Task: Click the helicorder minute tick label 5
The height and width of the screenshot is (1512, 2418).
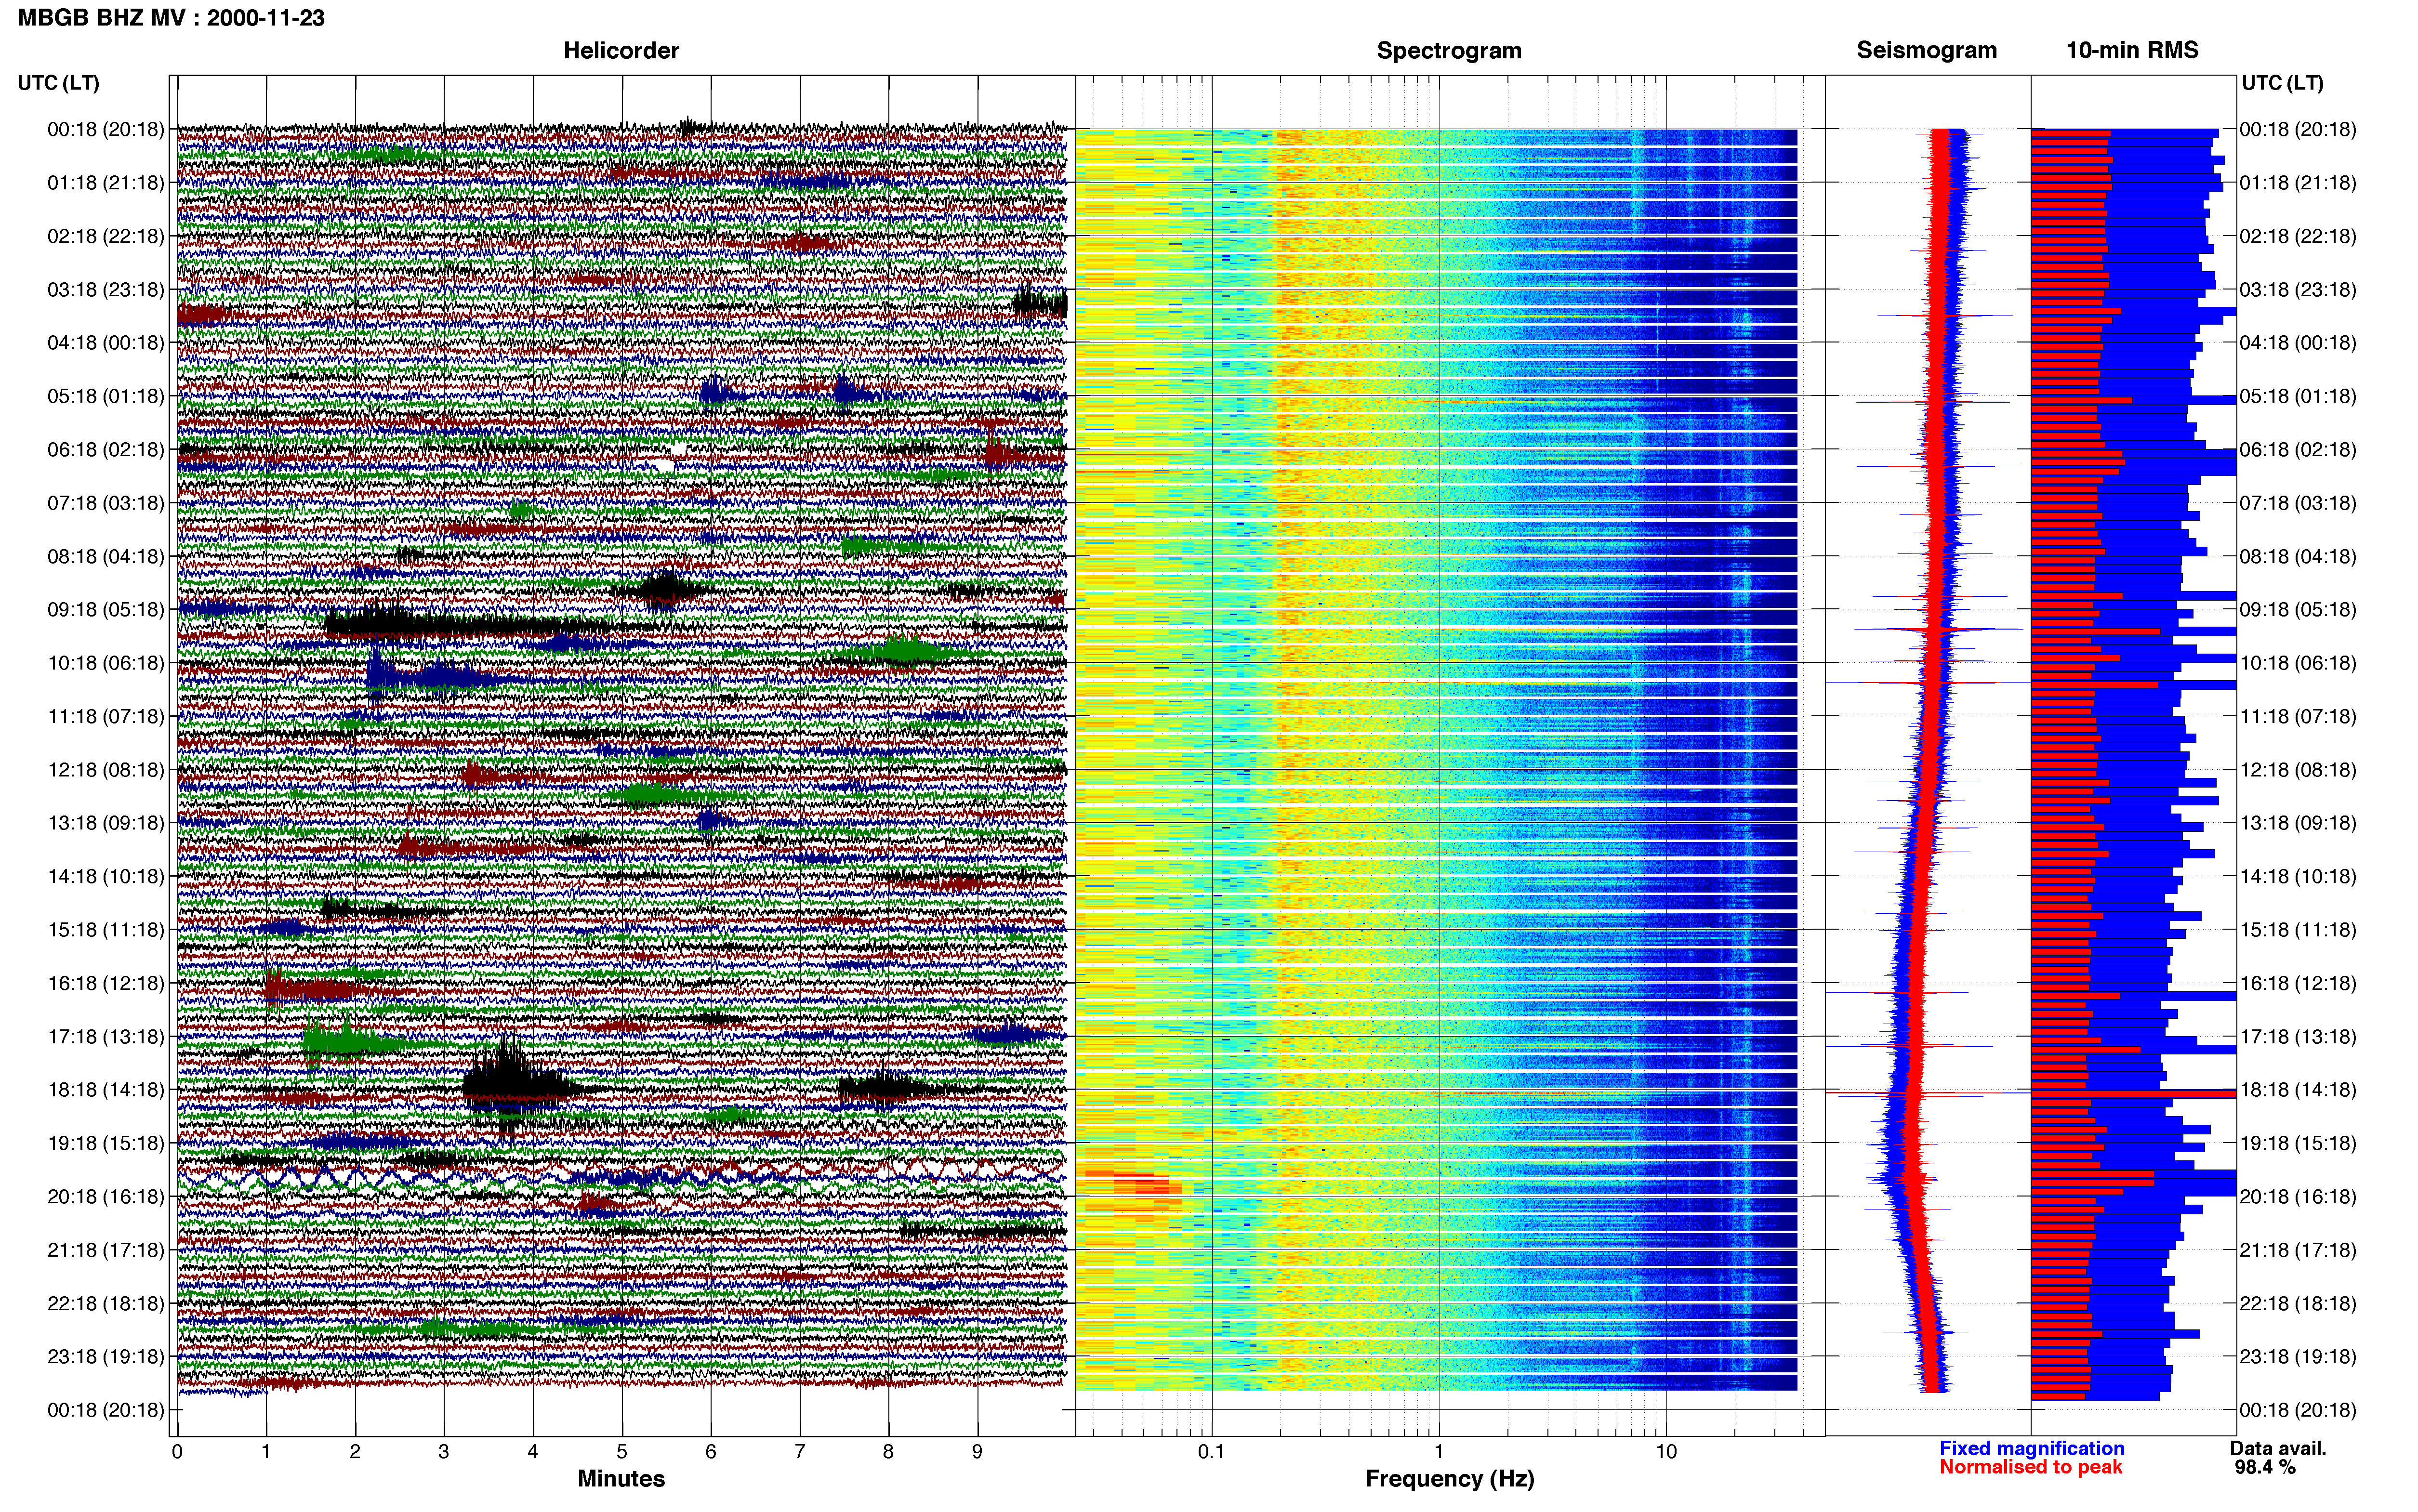Action: pos(621,1452)
